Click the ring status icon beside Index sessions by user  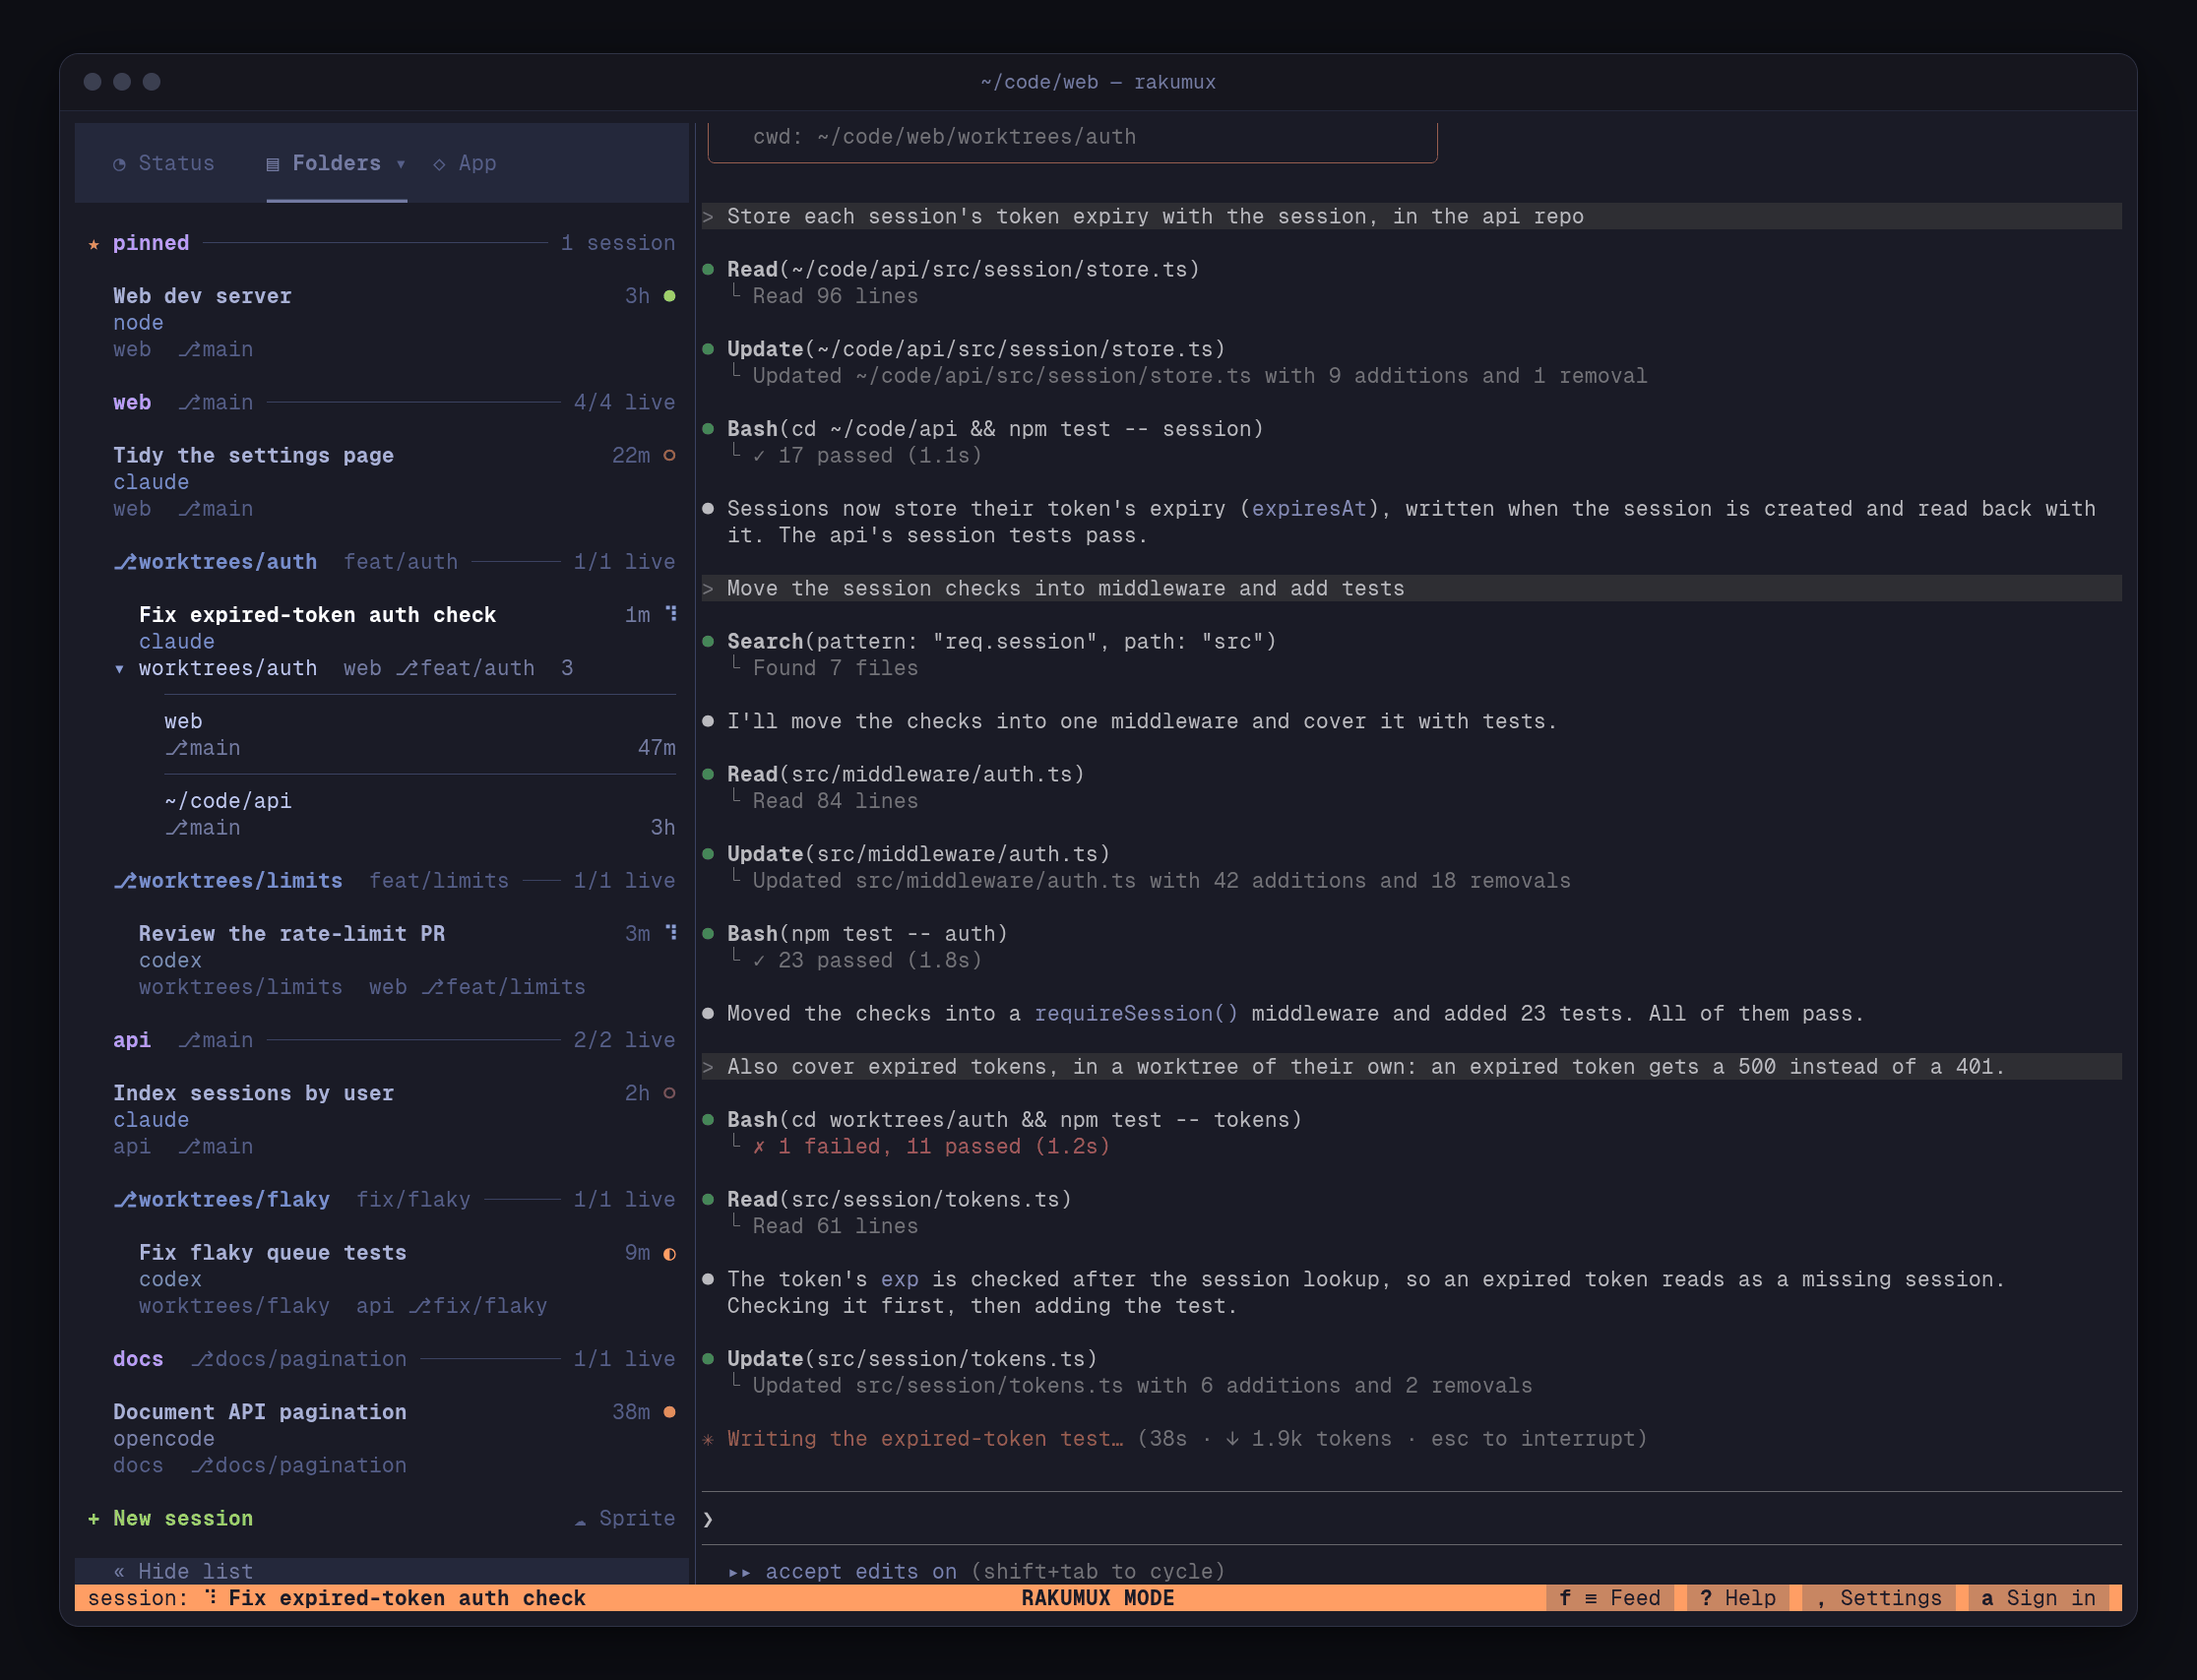coord(670,1093)
